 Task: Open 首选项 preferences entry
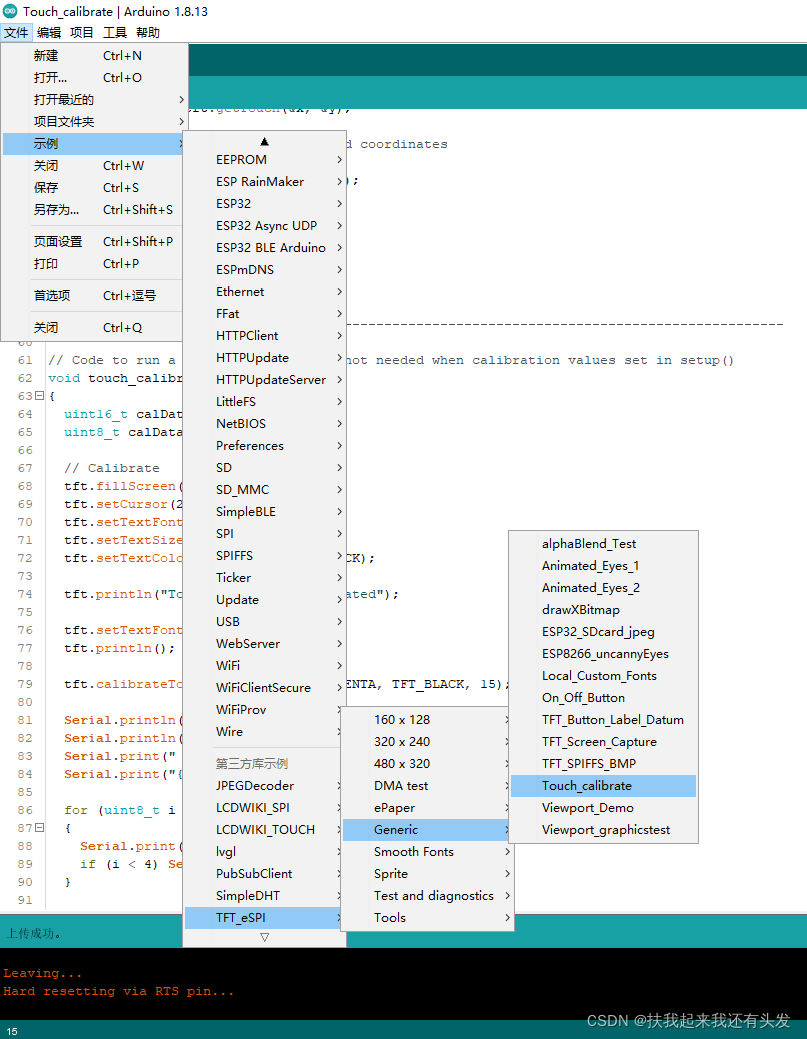[x=93, y=296]
